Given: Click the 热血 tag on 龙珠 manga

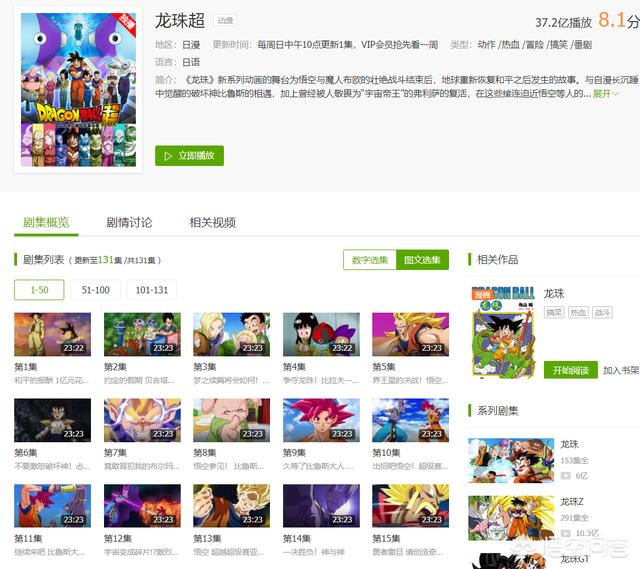Looking at the screenshot, I should [x=578, y=313].
